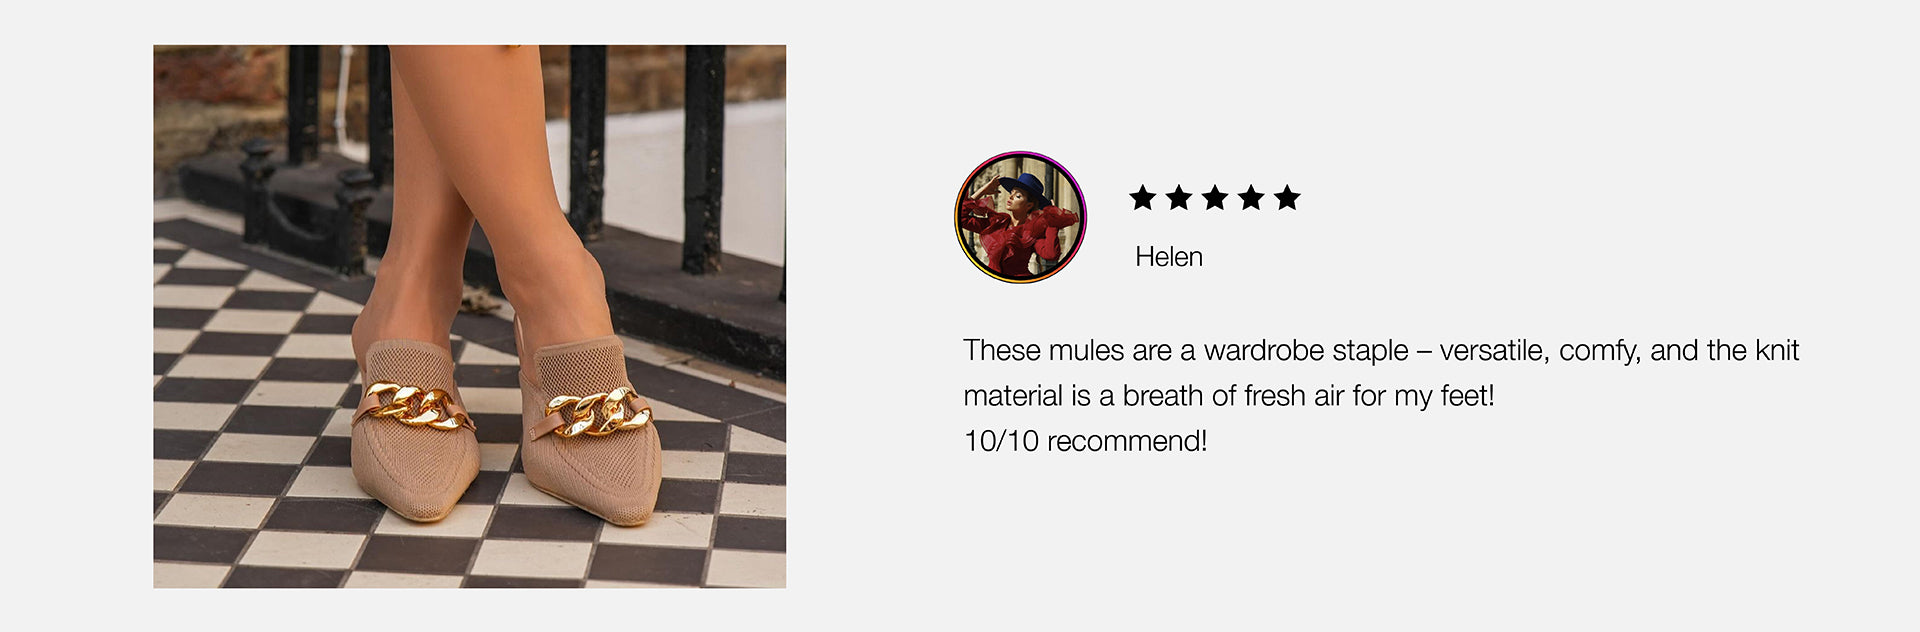Screen dimensions: 1920x632
Task: Click the right beige knit mule
Action: click(590, 432)
